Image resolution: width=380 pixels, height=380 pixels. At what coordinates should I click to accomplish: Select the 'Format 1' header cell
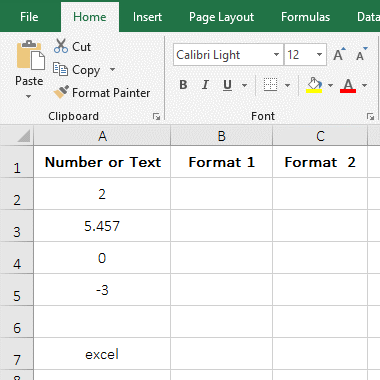click(x=221, y=162)
